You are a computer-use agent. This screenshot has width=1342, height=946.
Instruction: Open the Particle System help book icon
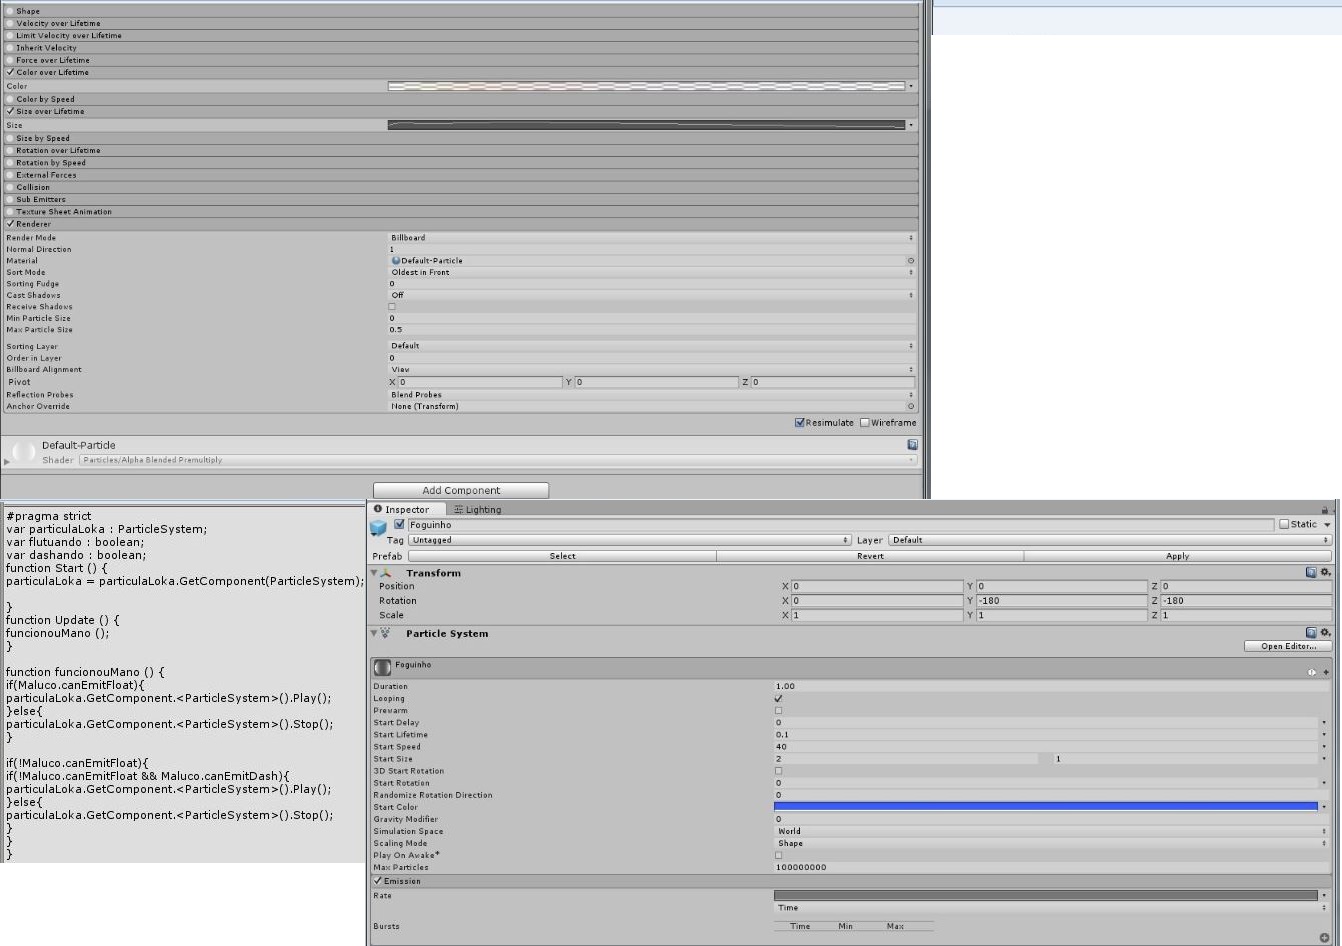(x=1311, y=633)
